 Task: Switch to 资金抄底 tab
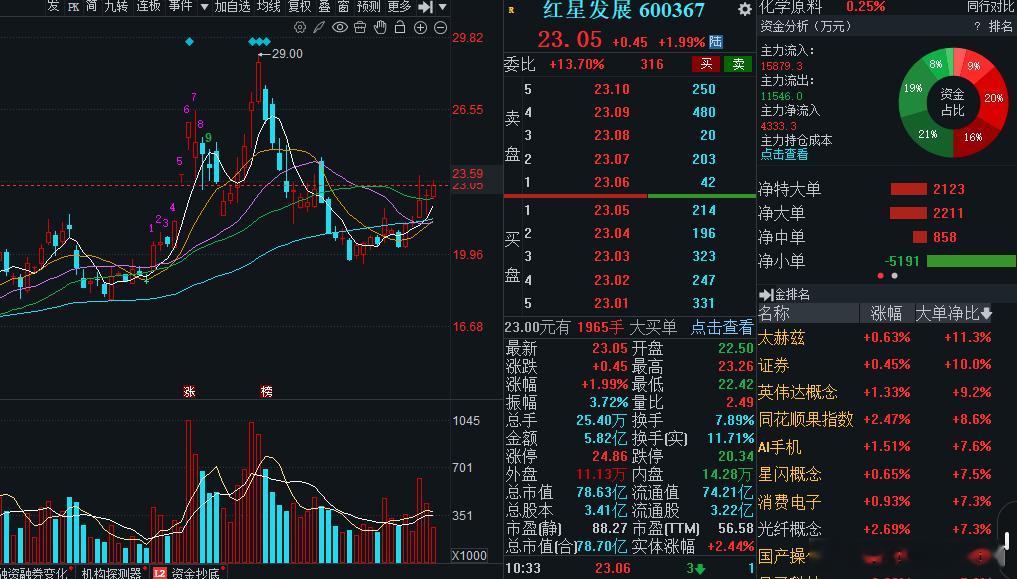(x=195, y=573)
